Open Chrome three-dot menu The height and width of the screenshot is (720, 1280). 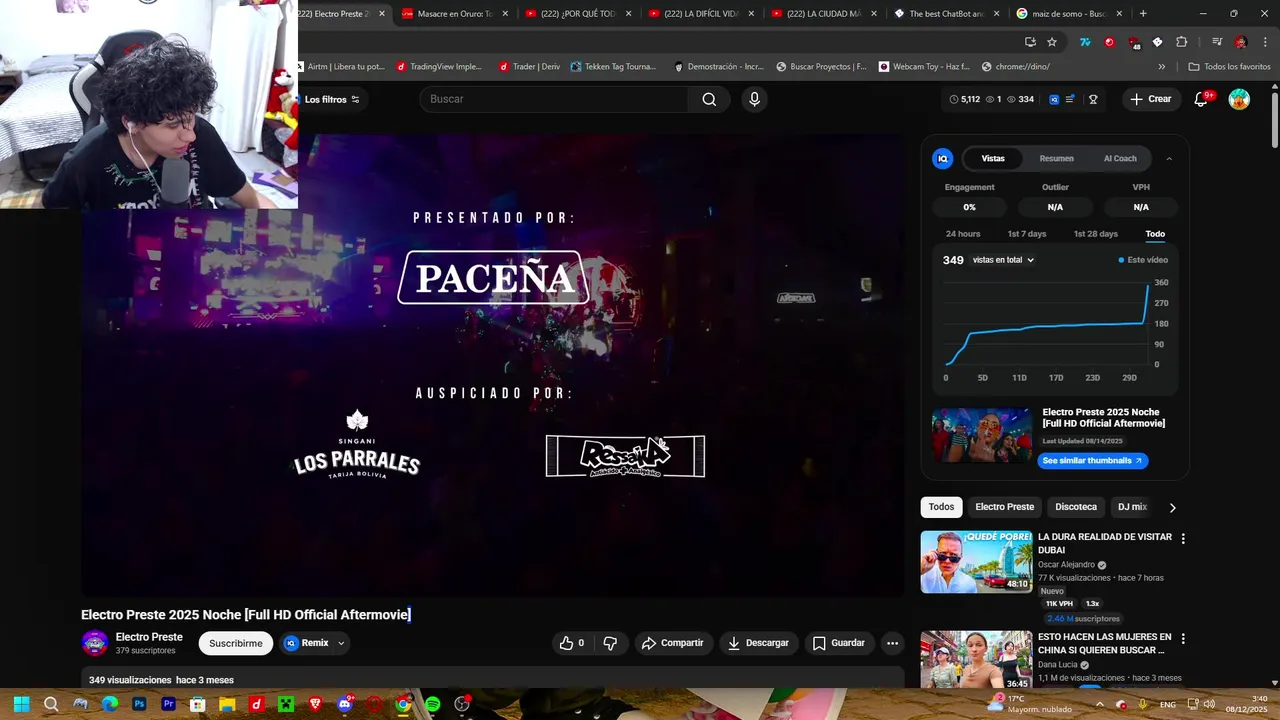coord(1263,42)
